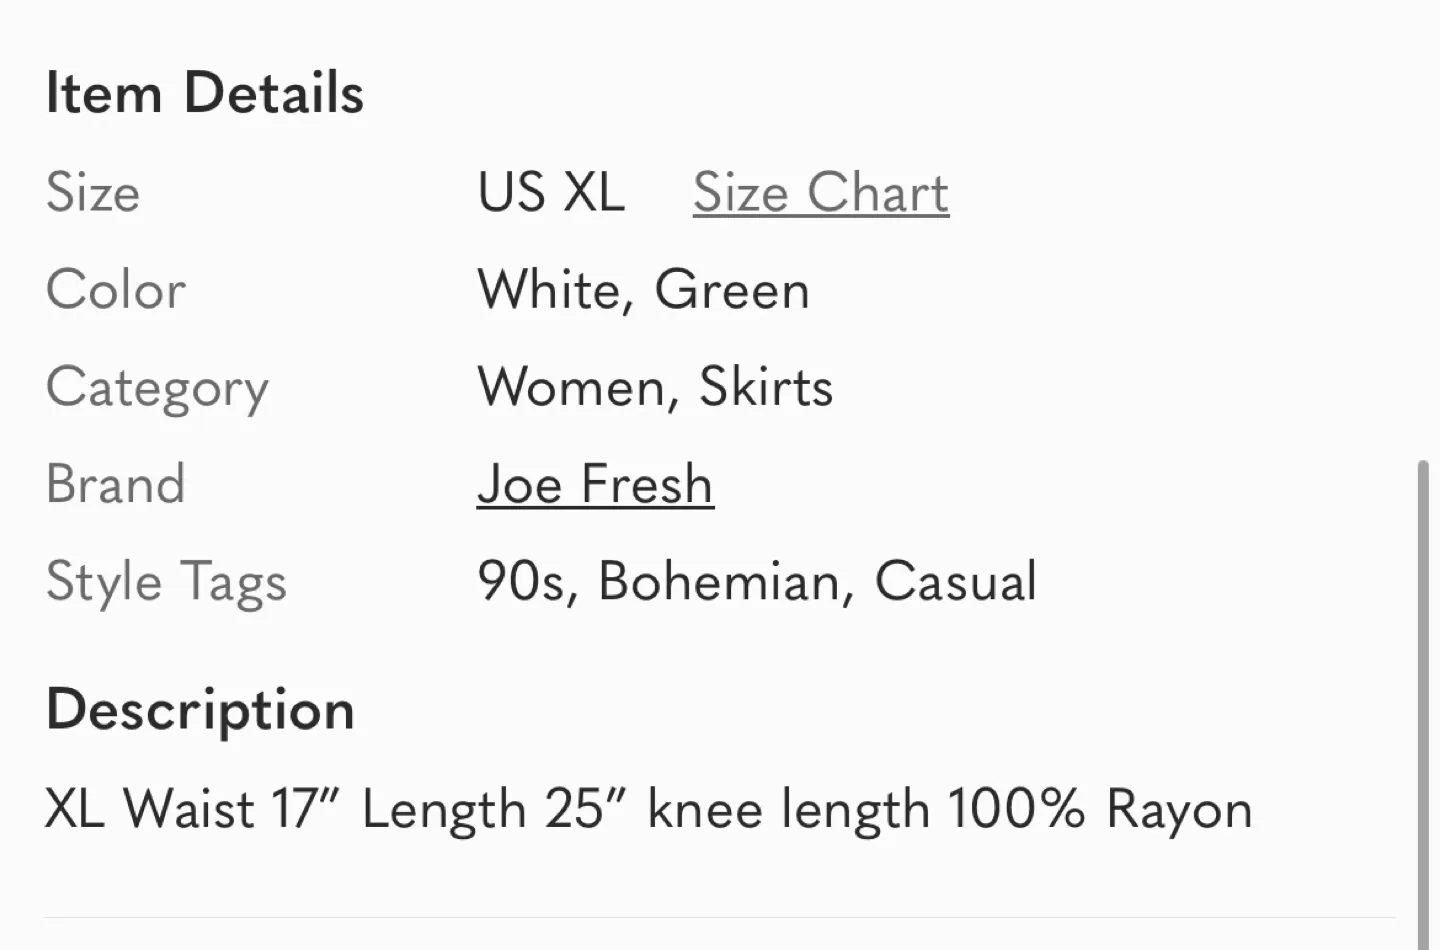
Task: Select the Green color value
Action: coord(732,290)
